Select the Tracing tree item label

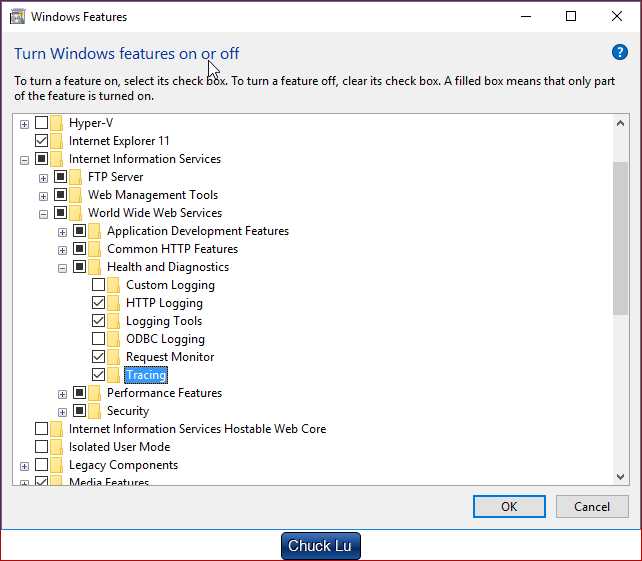tap(146, 375)
